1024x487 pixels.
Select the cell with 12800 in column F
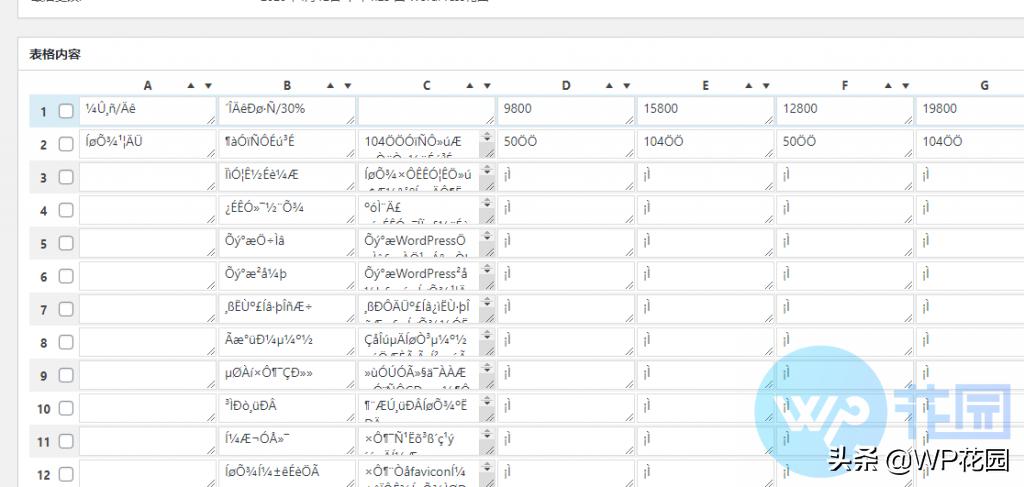[x=843, y=109]
